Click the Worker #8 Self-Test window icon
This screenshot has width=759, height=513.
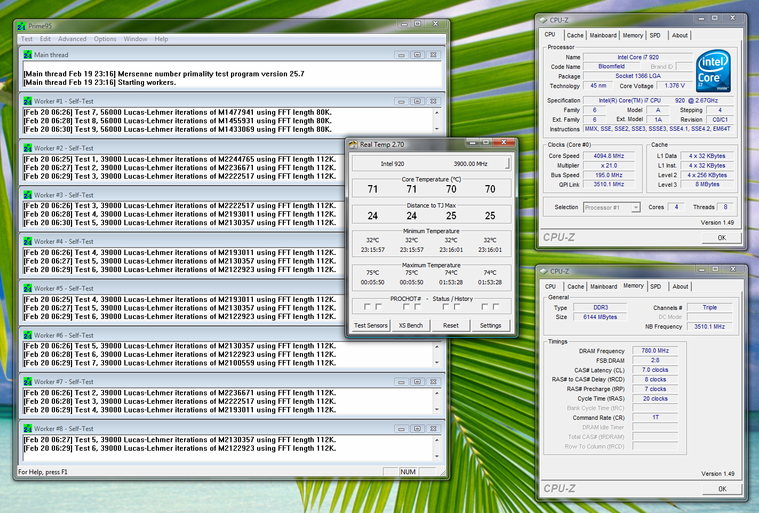27,428
